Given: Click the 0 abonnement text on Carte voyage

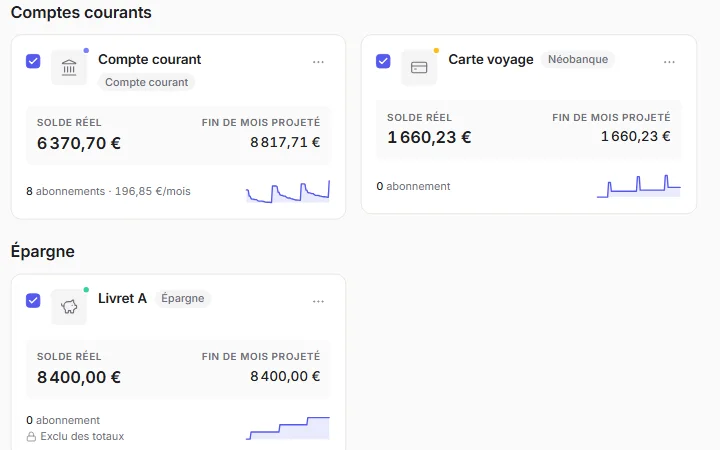Looking at the screenshot, I should coord(413,186).
